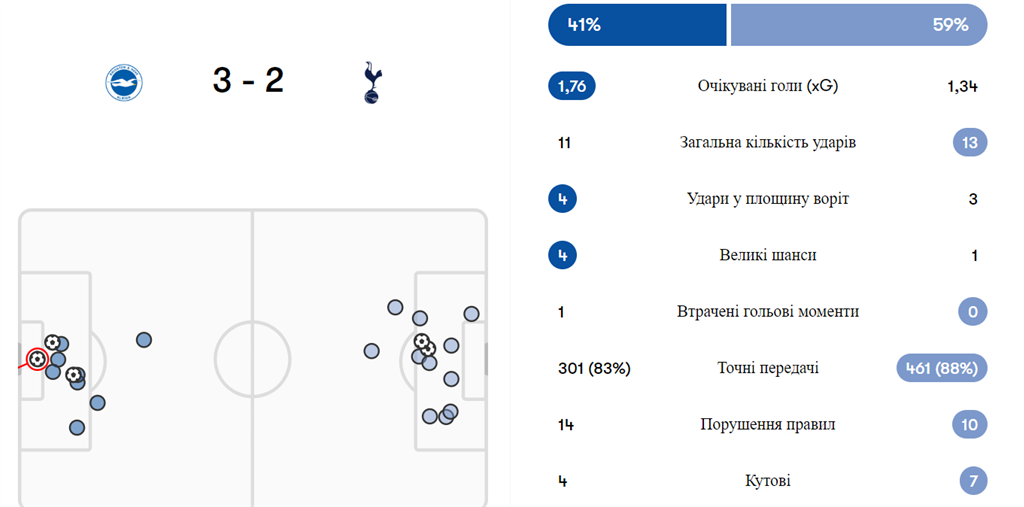Click the shot dot nearest the right touchline top
Screen dimensions: 1024x507
[x=471, y=314]
